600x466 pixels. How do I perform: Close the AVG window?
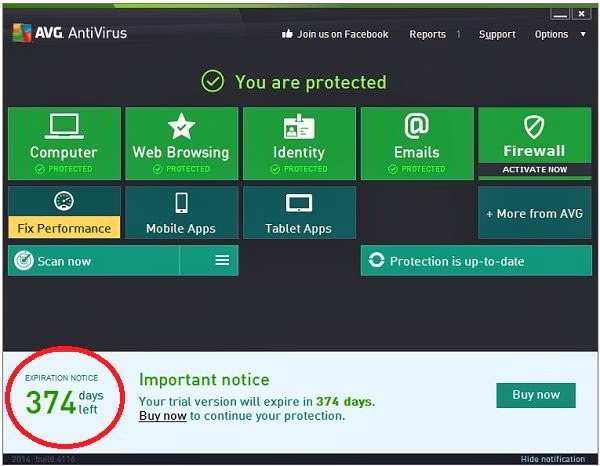coord(582,14)
